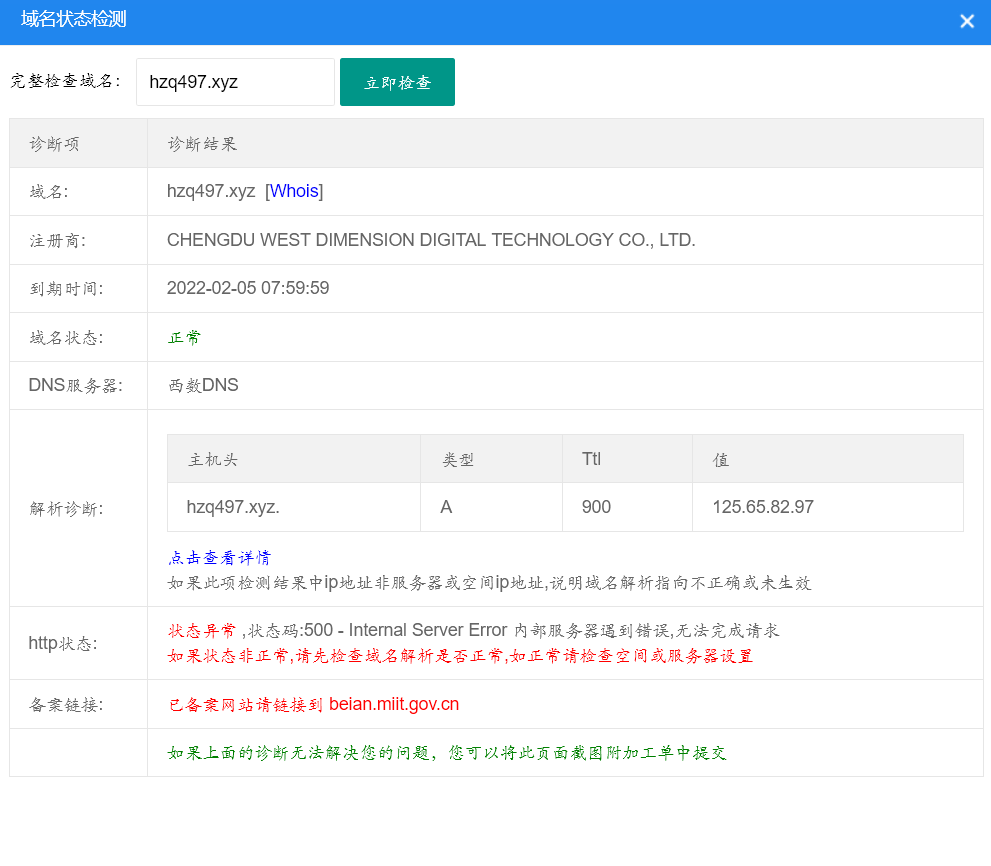Viewport: 991px width, 866px height.
Task: Open the Whois link
Action: click(294, 191)
